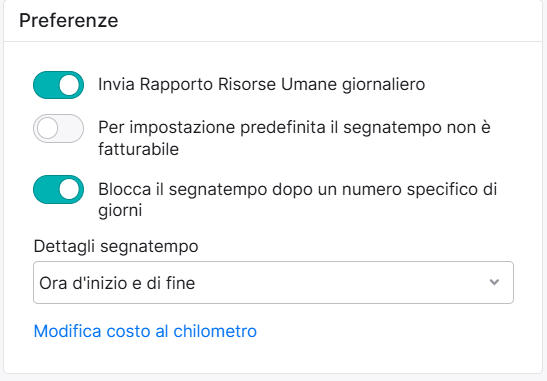Enable the non-billable timer default toggle
547x381 pixels.
click(x=58, y=128)
